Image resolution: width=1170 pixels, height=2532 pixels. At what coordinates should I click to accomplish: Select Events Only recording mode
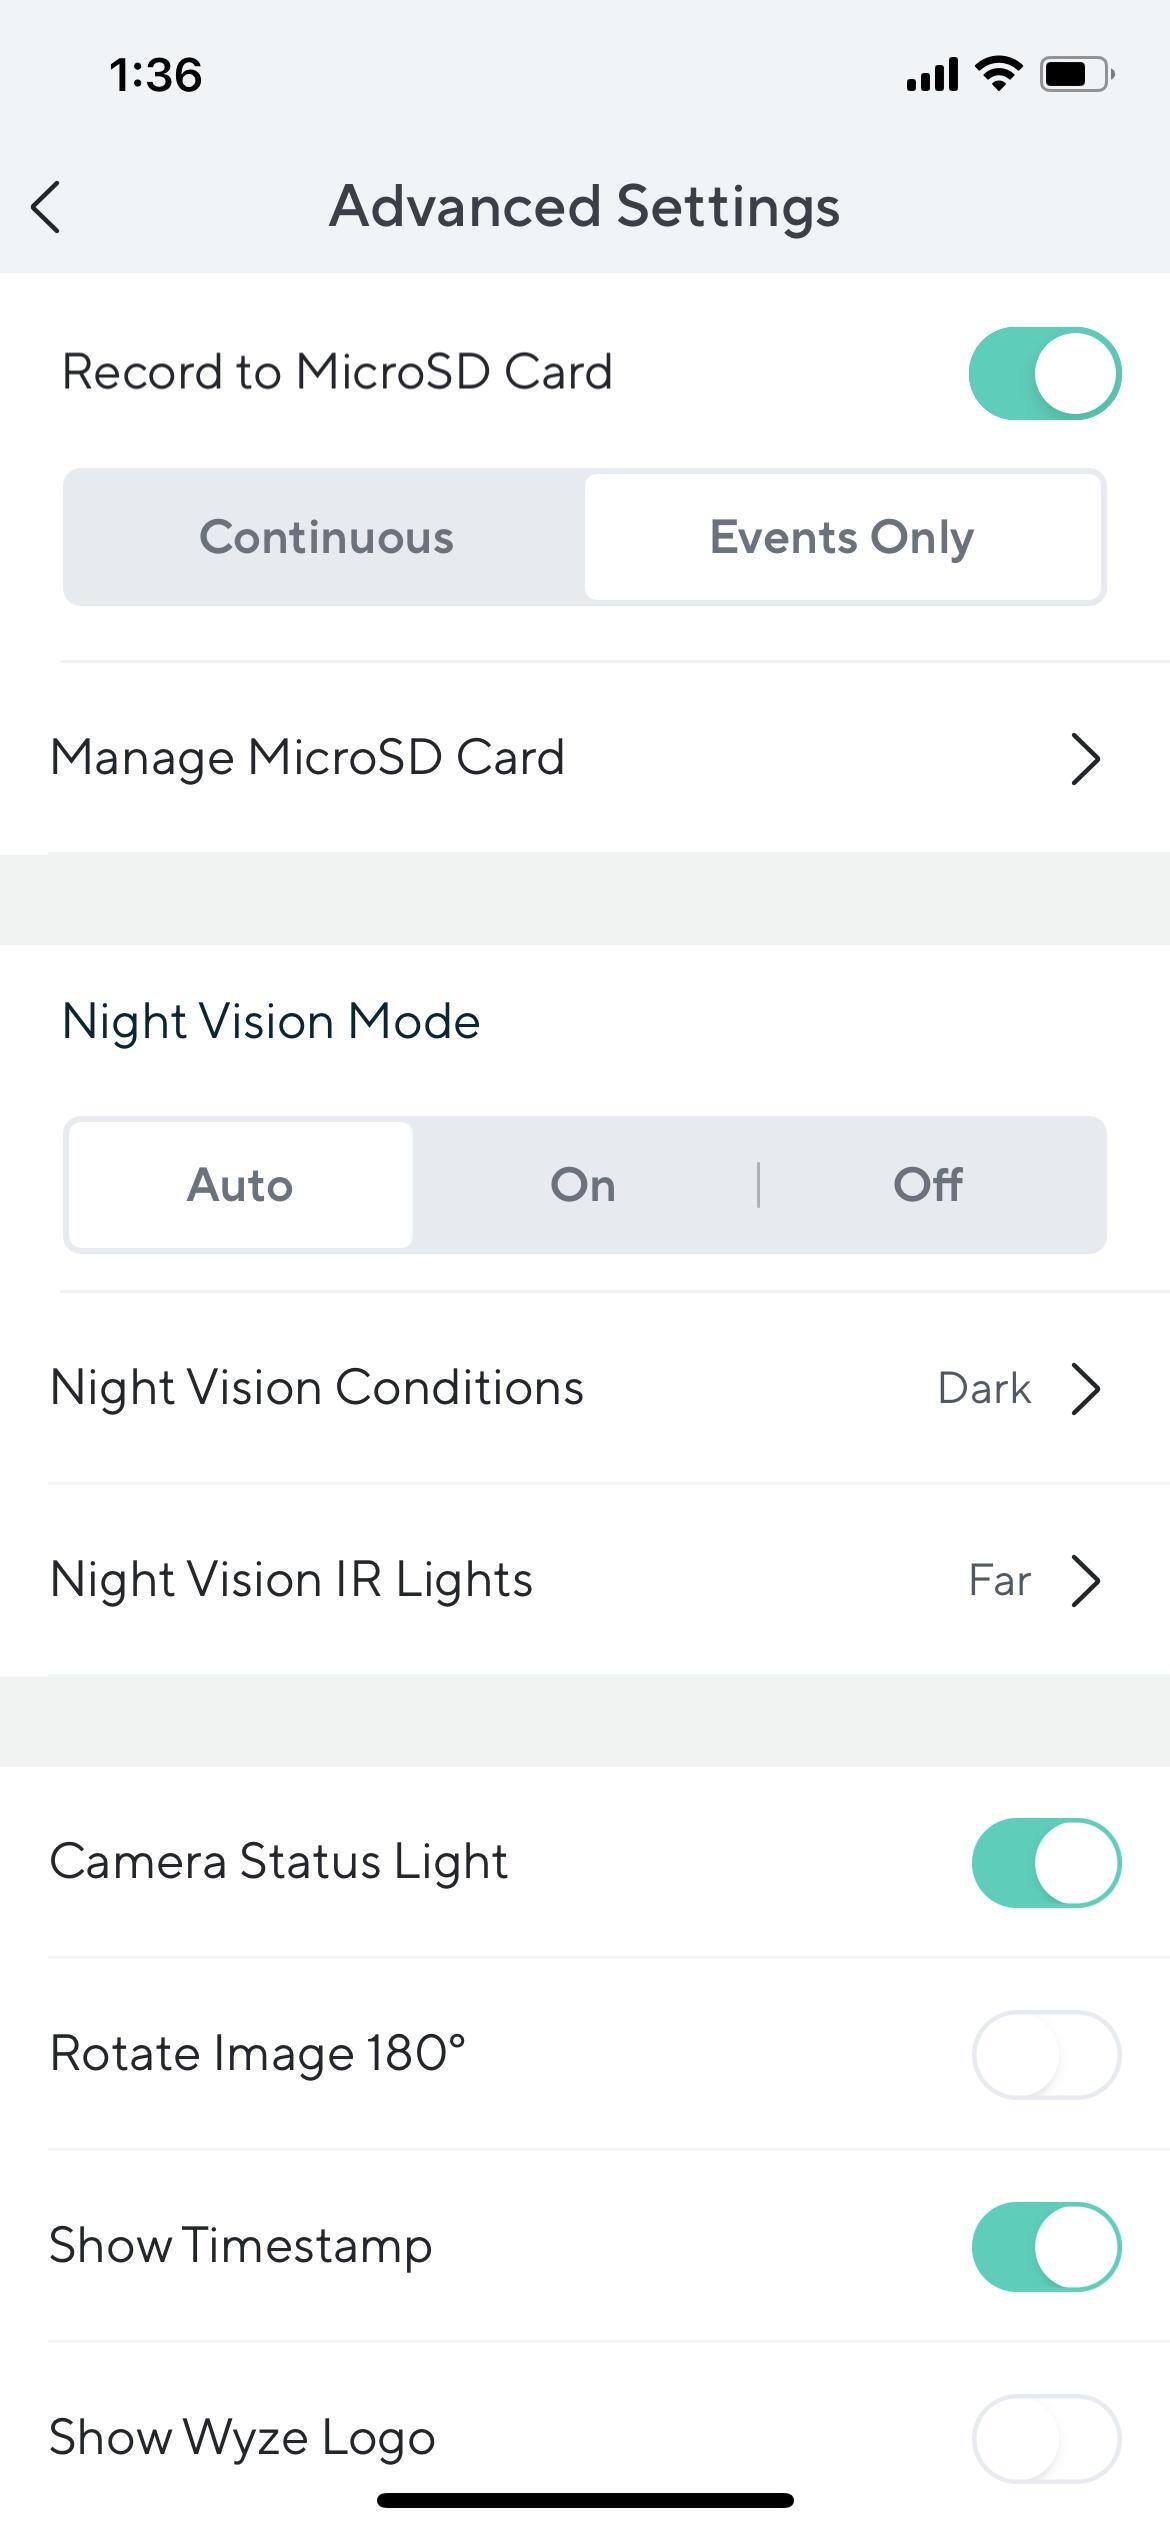point(842,537)
